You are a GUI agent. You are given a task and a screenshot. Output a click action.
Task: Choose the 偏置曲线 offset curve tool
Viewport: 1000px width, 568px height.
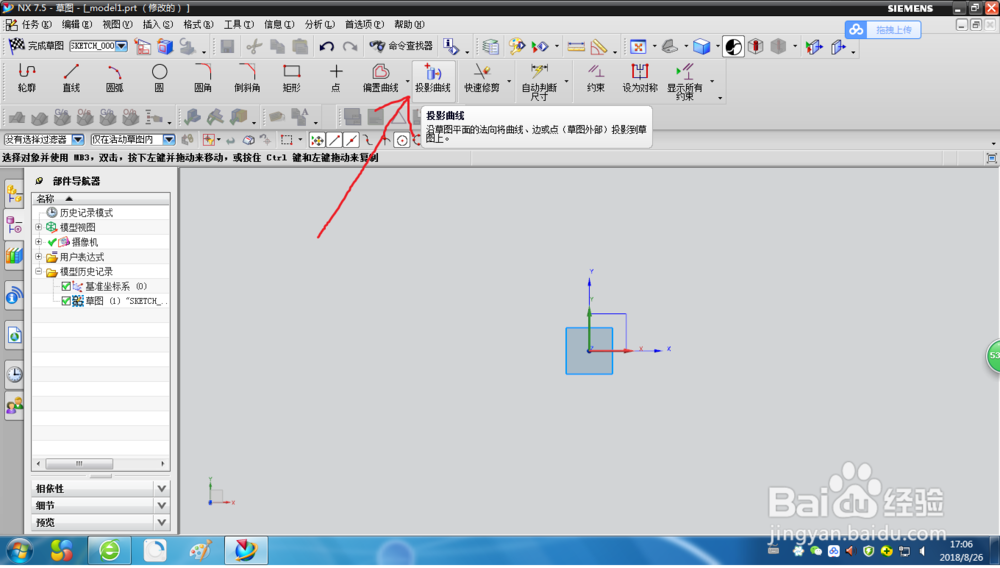coord(381,78)
